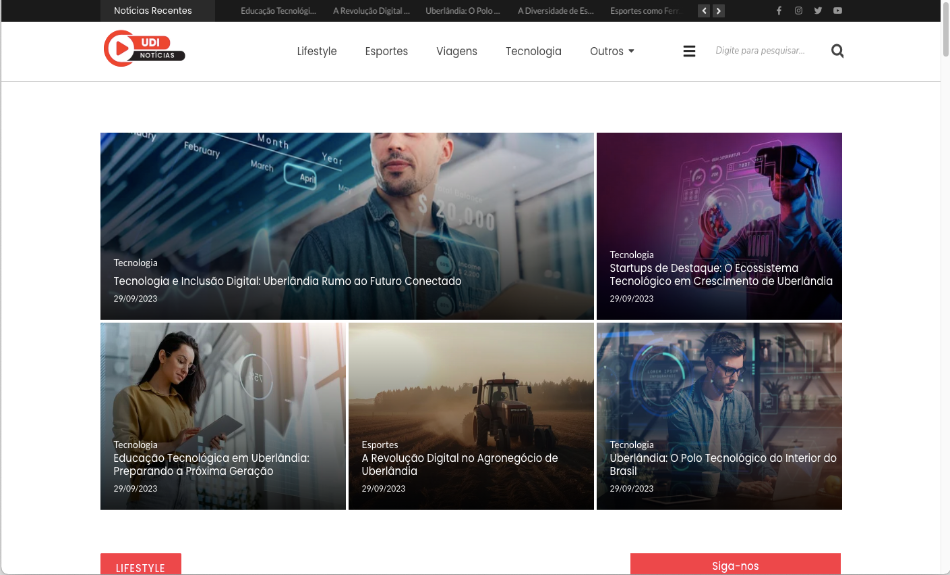
Task: Open Tecnologia in the navigation bar
Action: (533, 51)
